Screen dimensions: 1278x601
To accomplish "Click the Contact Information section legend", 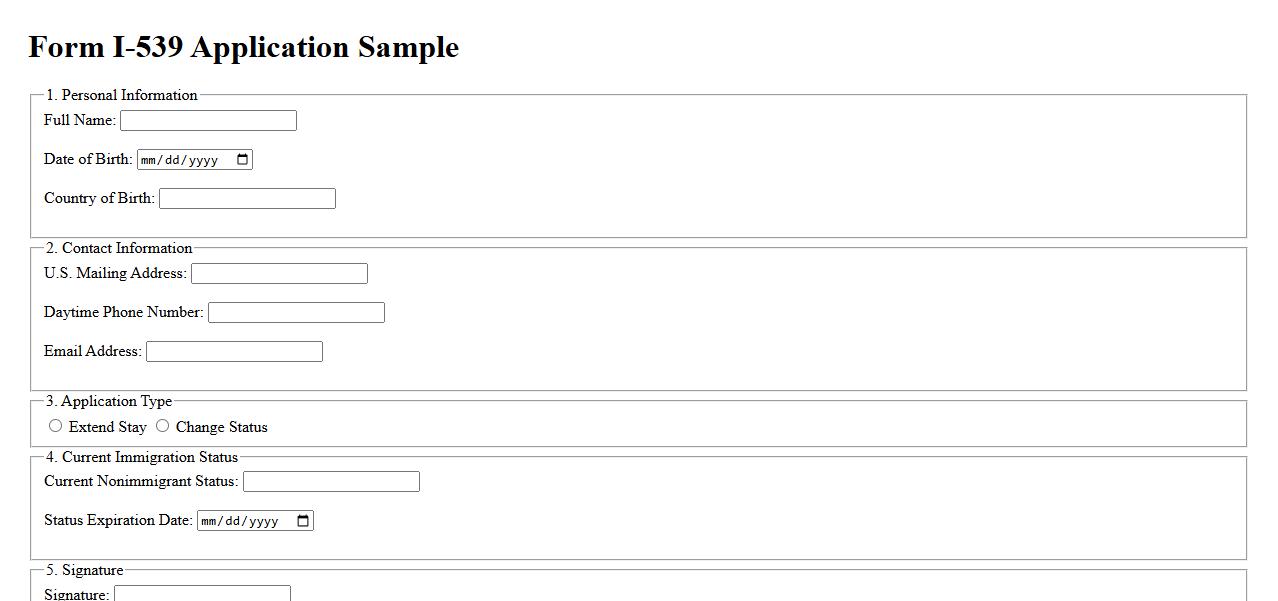I will click(119, 248).
